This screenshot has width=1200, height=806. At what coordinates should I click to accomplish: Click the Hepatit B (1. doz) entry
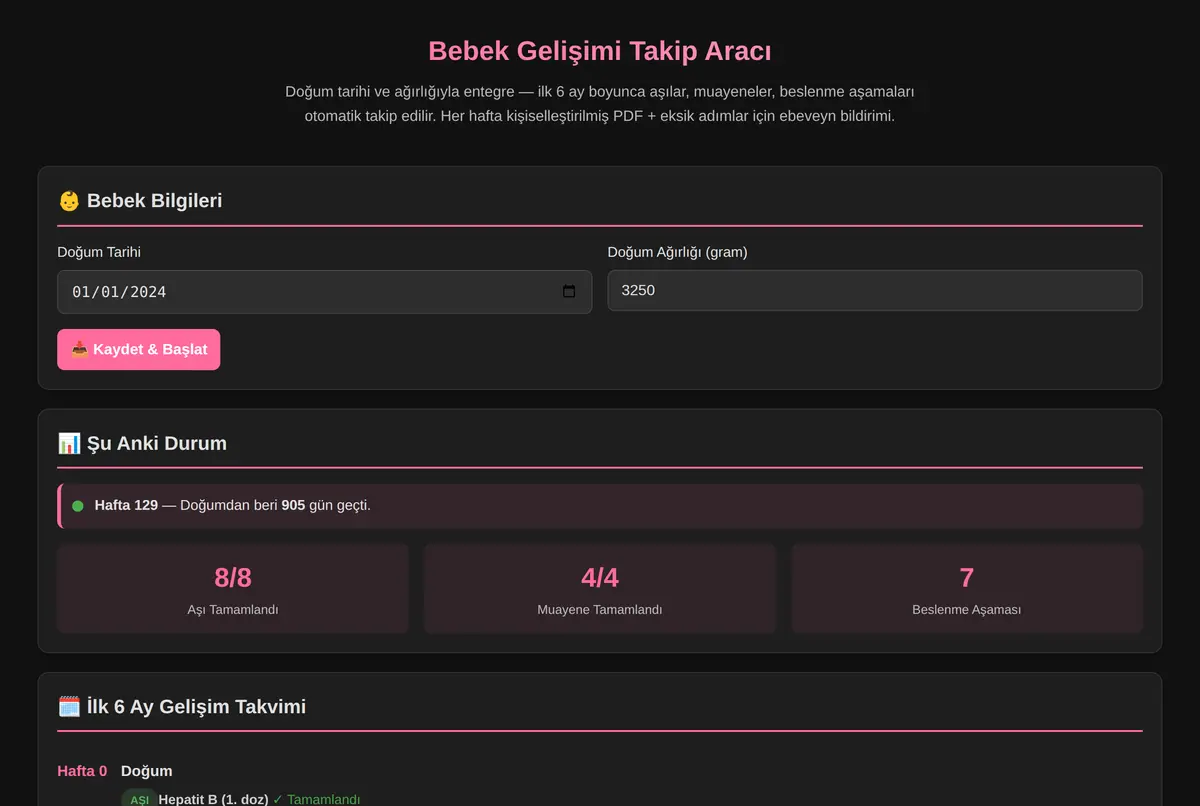coord(214,800)
